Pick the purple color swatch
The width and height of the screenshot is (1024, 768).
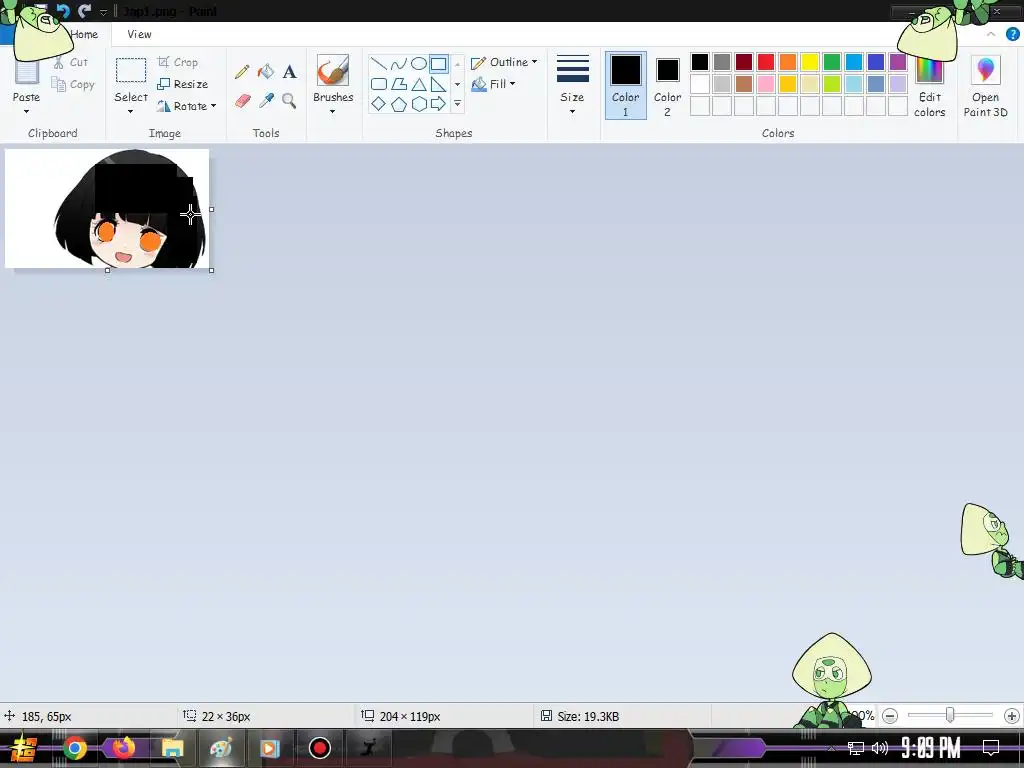(898, 62)
